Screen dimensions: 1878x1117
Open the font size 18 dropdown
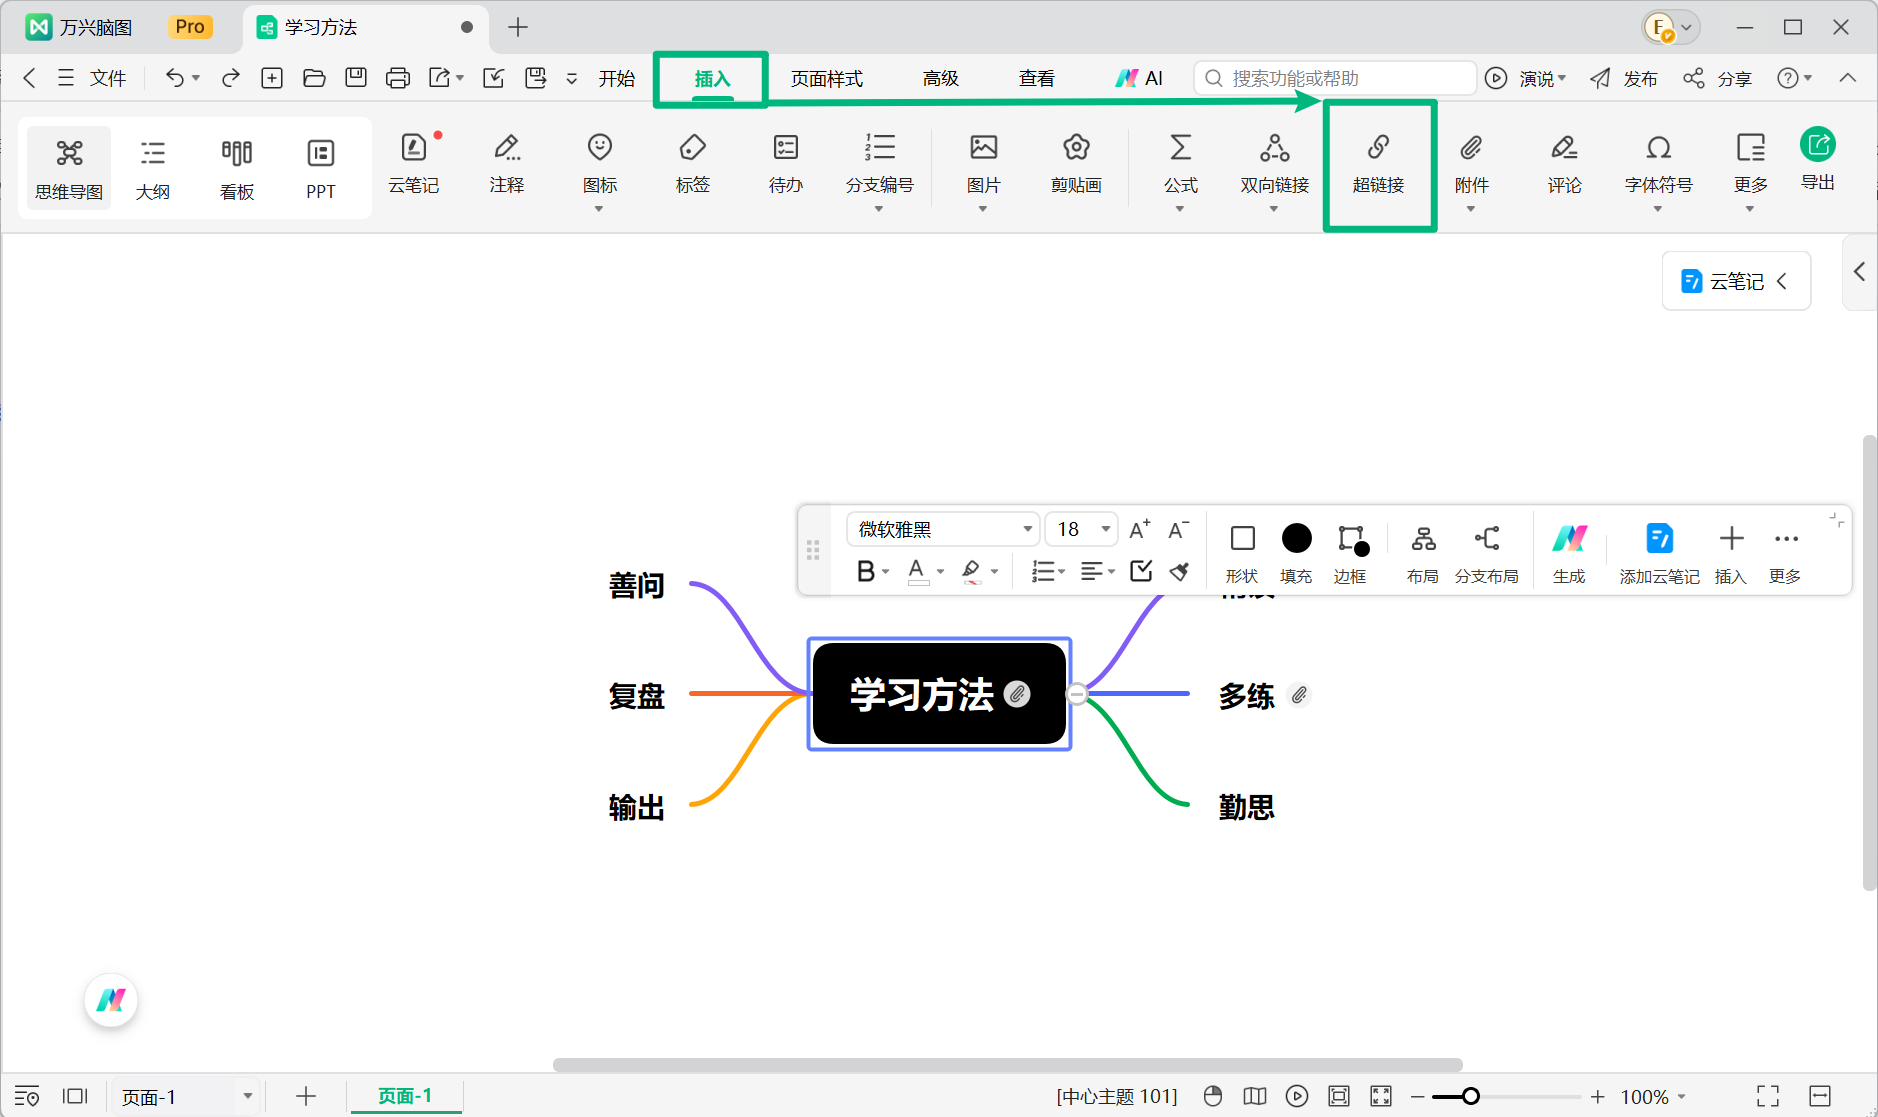1081,529
